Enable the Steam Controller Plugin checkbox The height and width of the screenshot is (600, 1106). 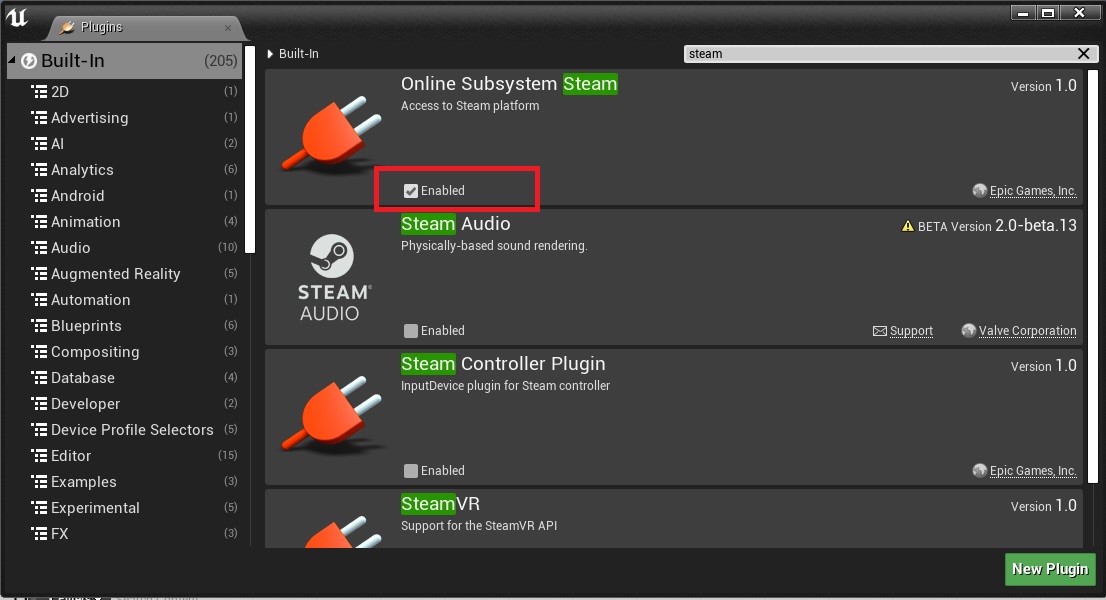click(411, 471)
